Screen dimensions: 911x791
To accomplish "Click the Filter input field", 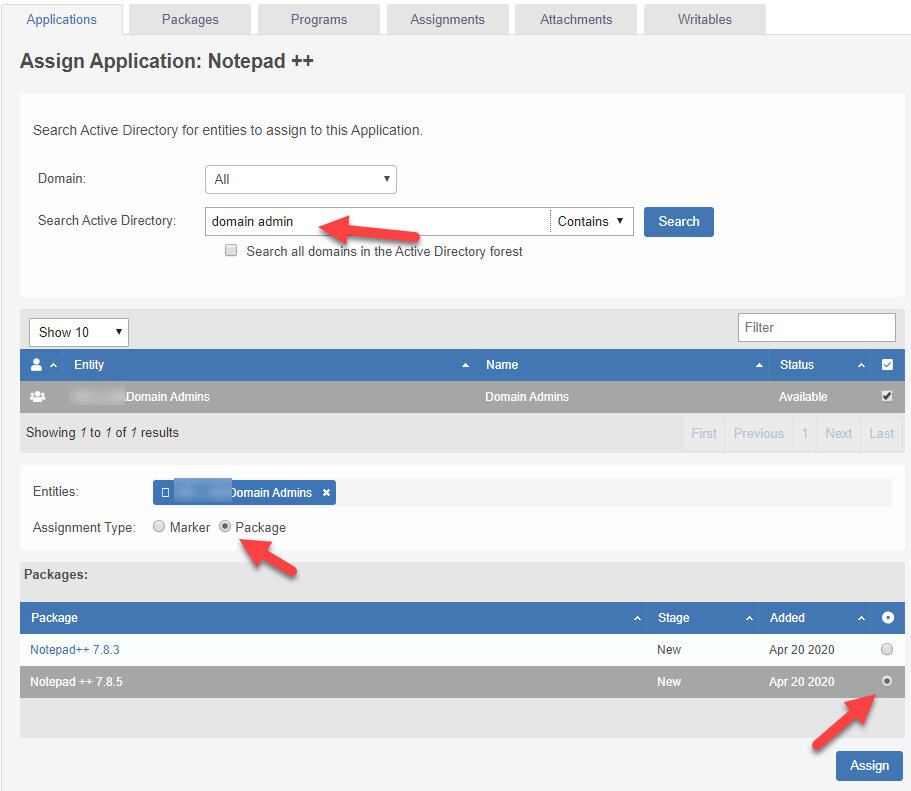I will tap(816, 328).
